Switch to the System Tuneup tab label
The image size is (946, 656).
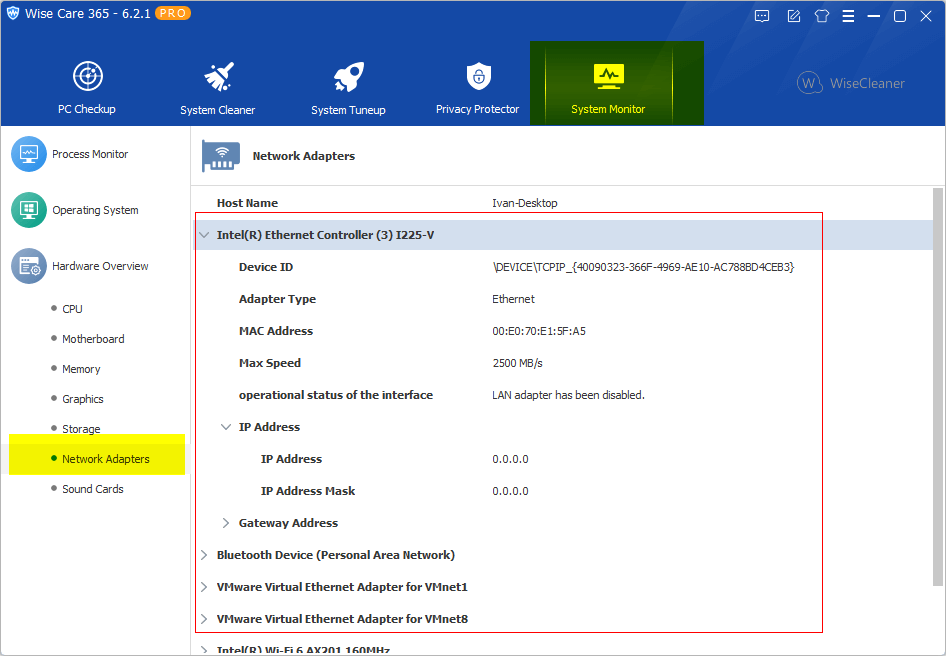348,110
